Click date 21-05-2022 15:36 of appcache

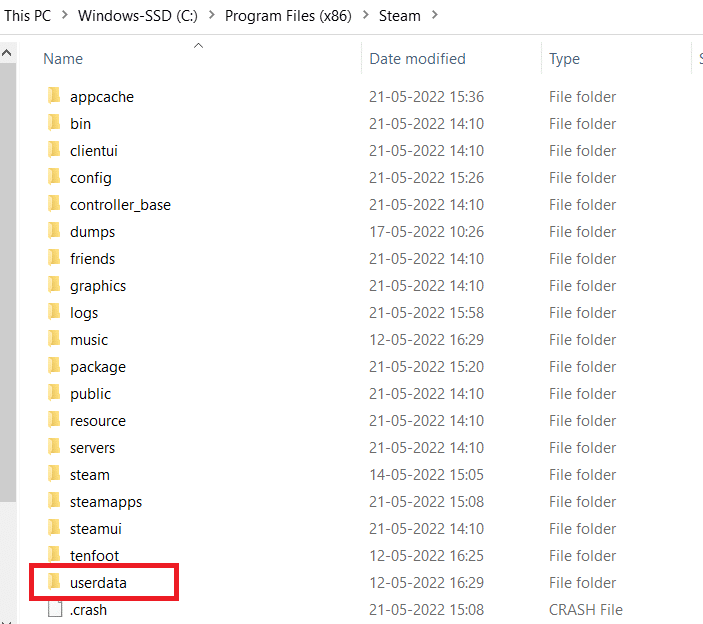pos(426,97)
